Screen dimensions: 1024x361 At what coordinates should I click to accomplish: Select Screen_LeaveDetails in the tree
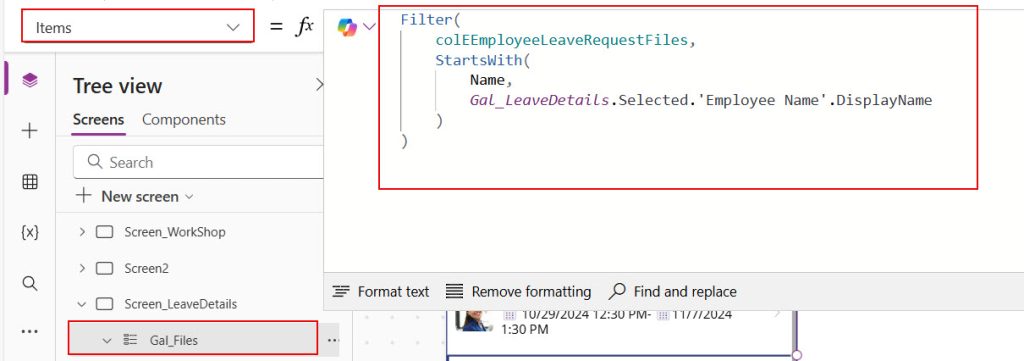click(x=181, y=304)
